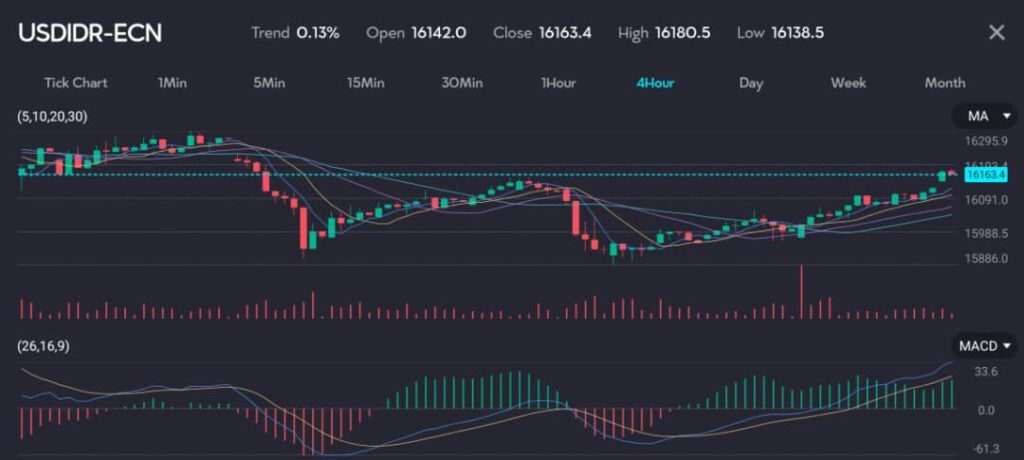
Task: Select the active 4Hour tab
Action: (x=655, y=83)
